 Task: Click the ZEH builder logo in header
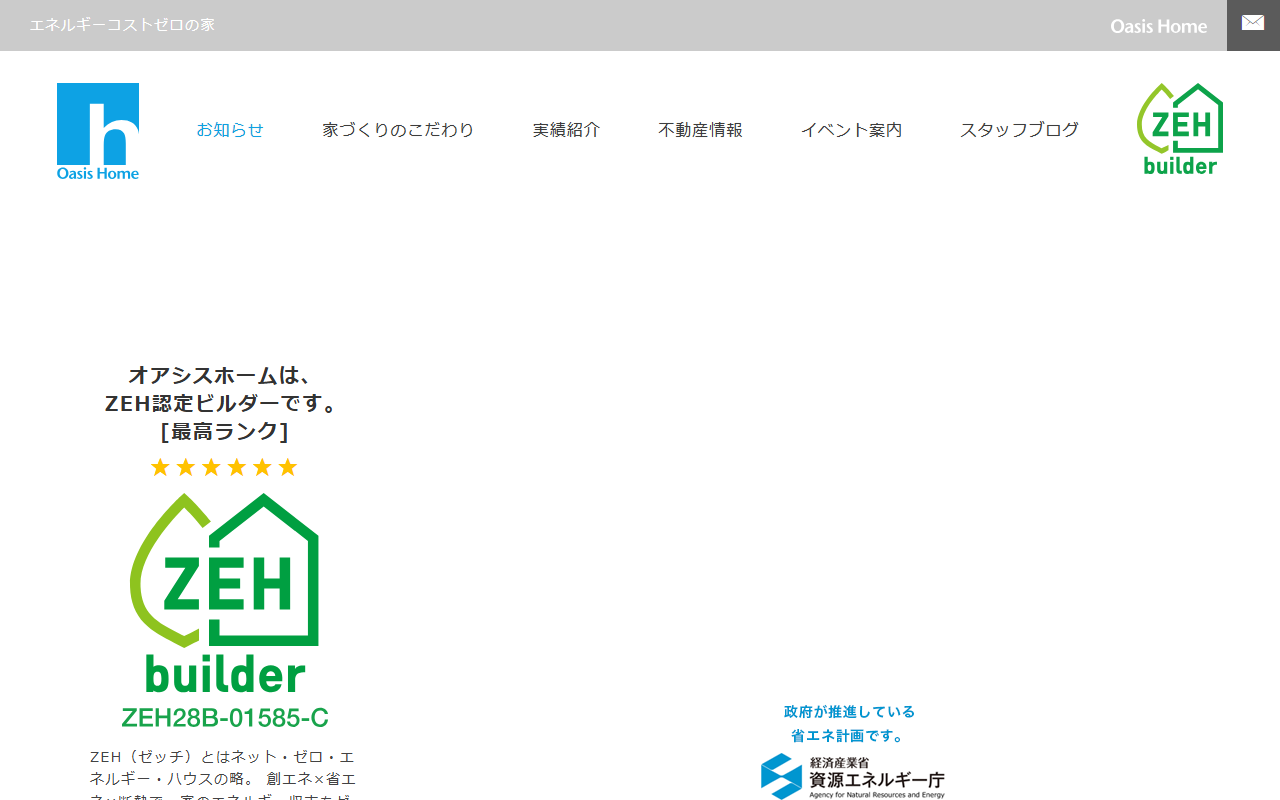tap(1180, 129)
